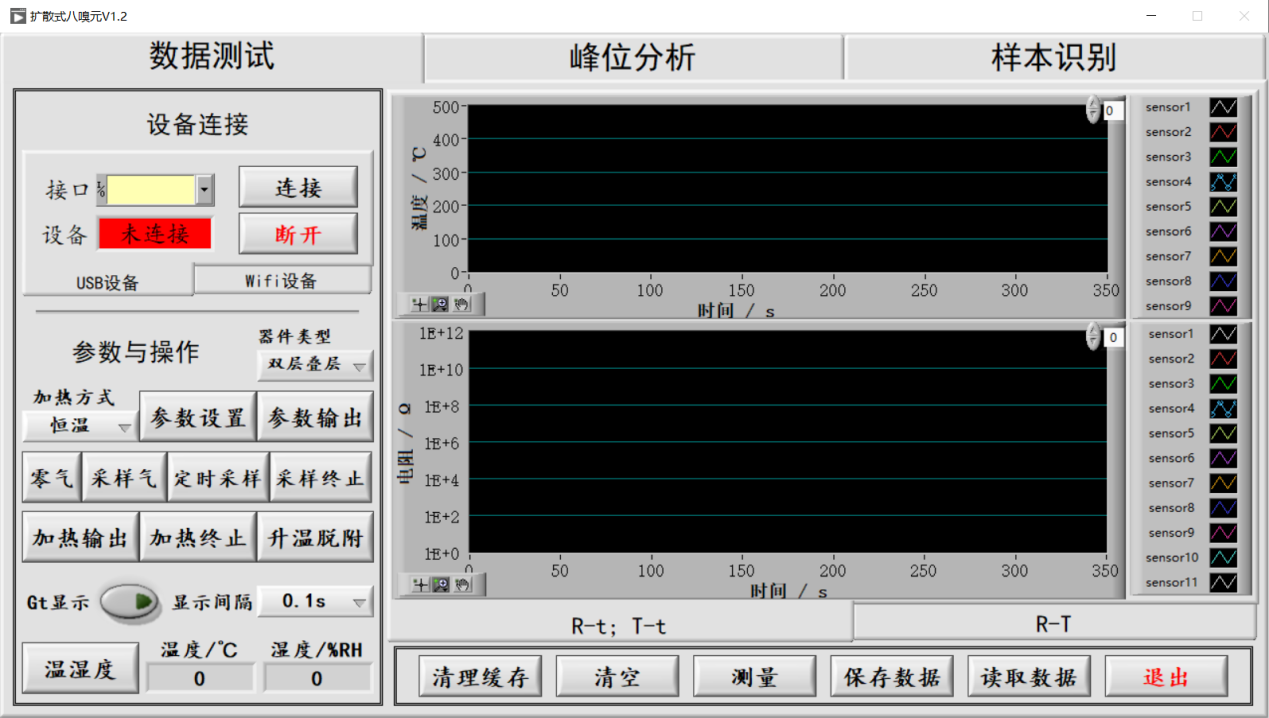Click sensor4 plot icon in temperature legend
Image resolution: width=1269 pixels, height=718 pixels.
1223,182
